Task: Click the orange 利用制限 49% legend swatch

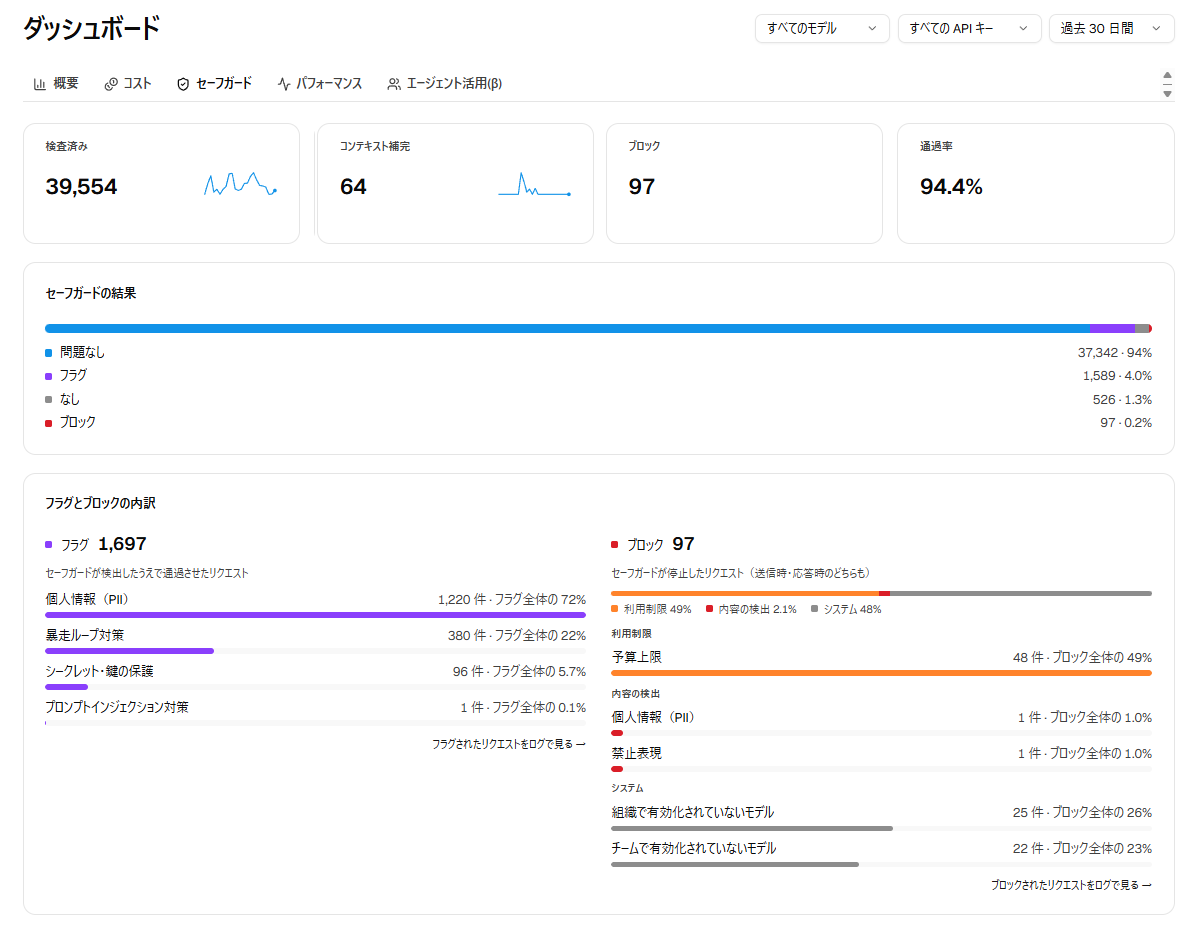Action: pos(614,609)
